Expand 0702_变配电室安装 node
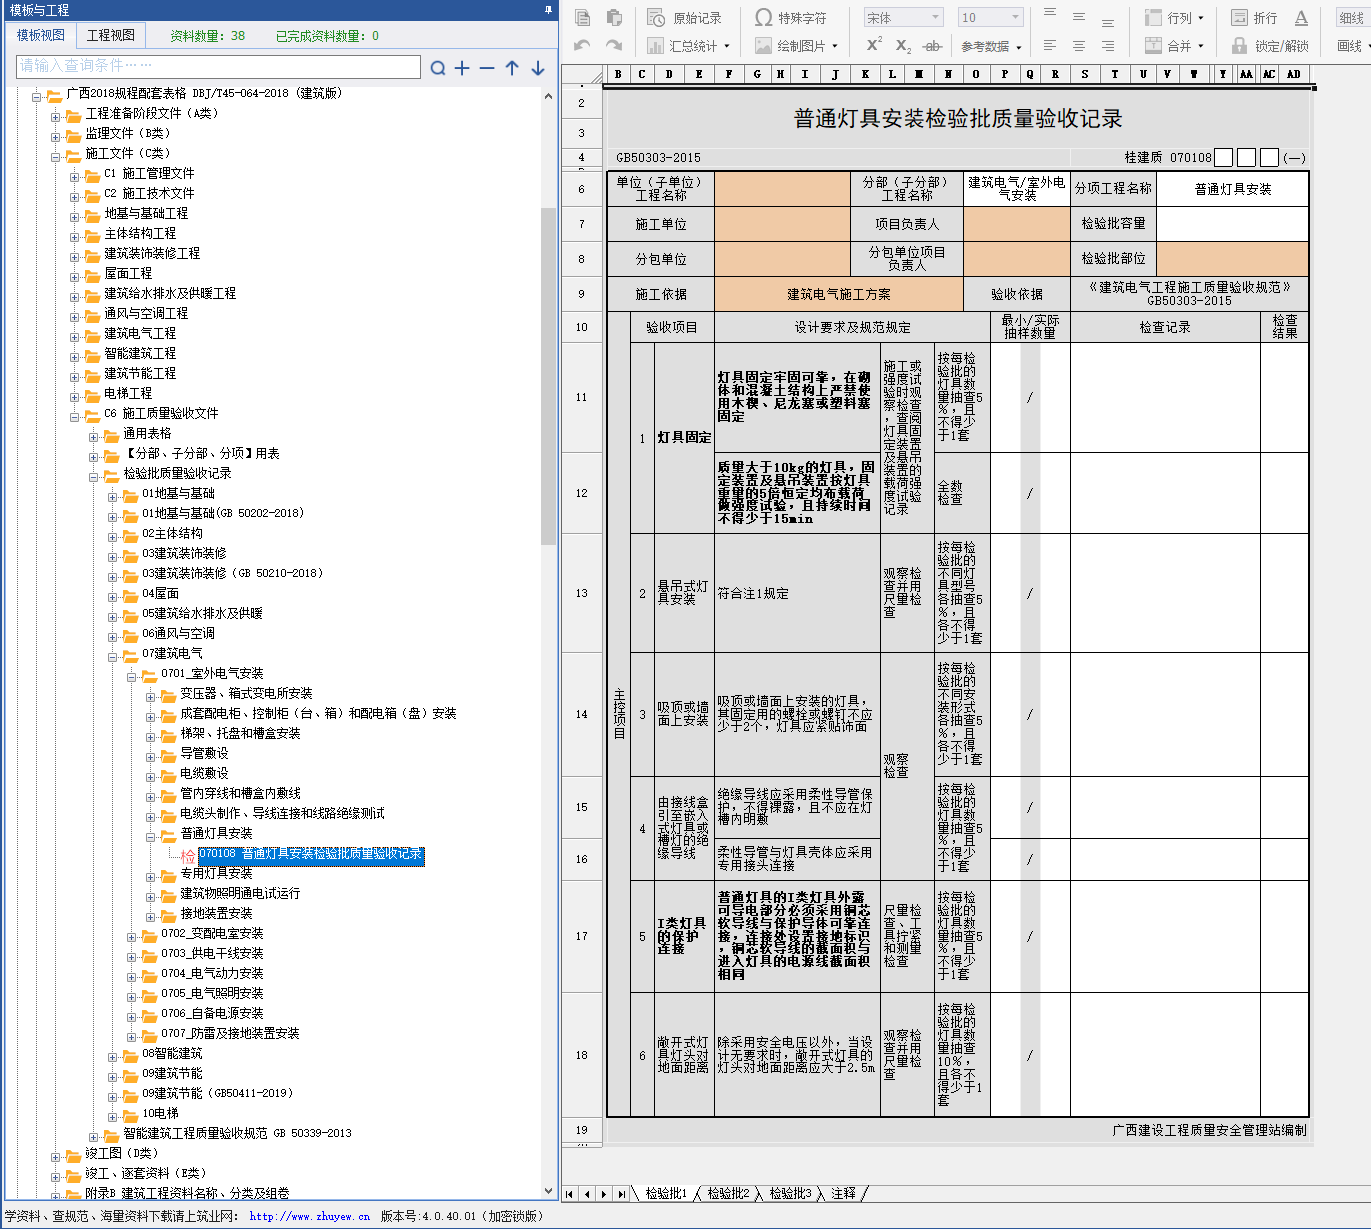 click(x=132, y=937)
